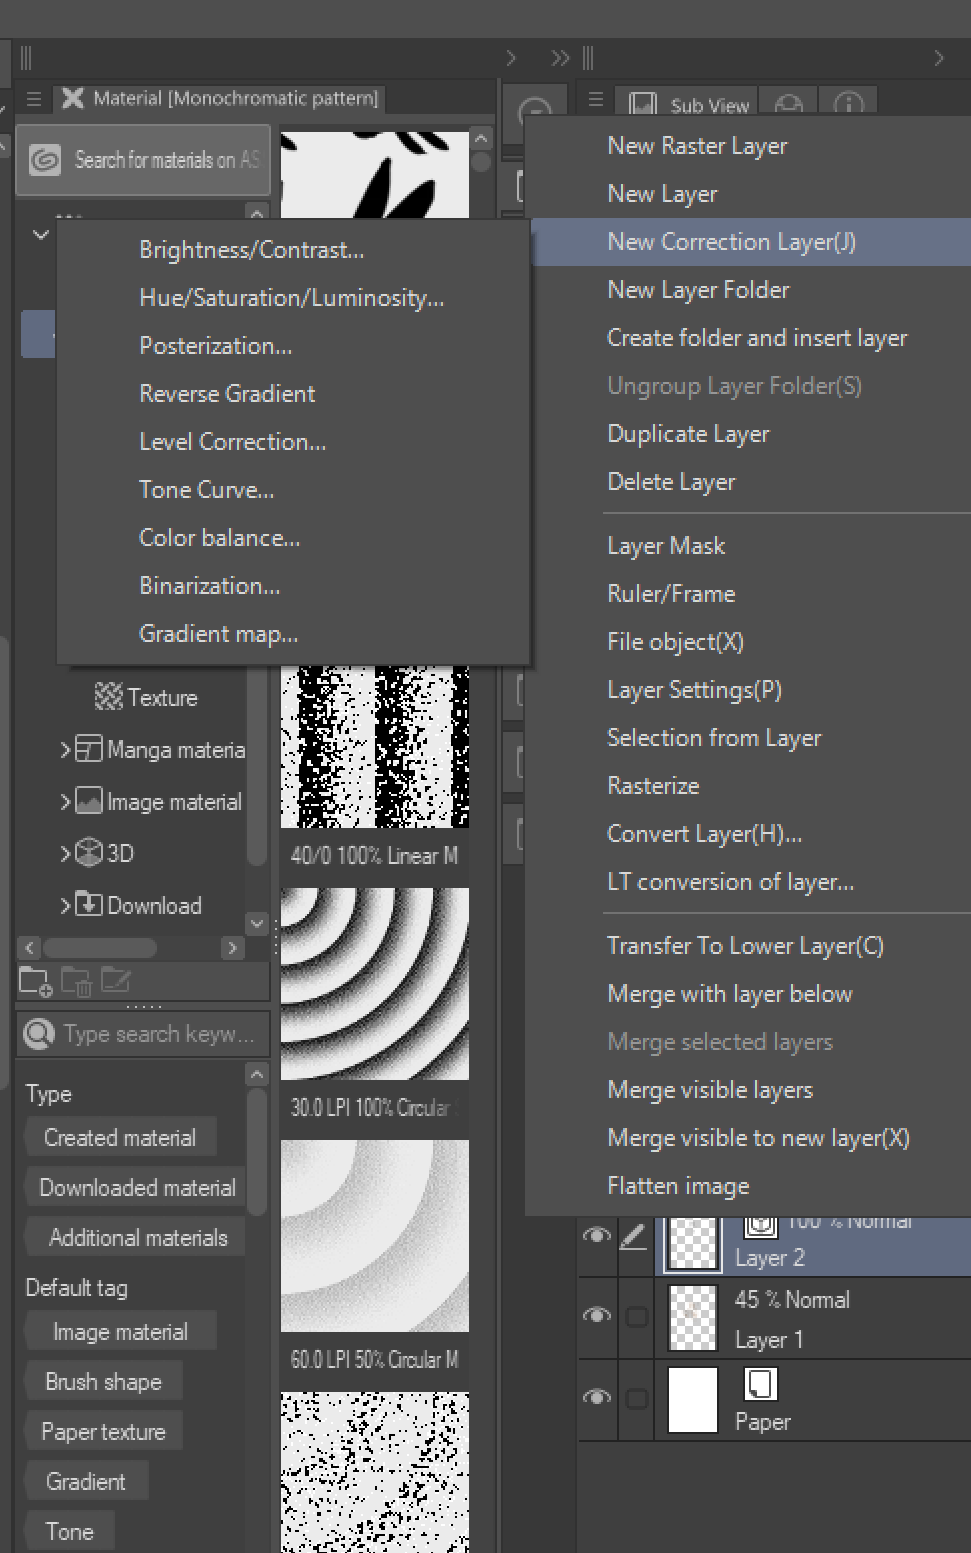Viewport: 971px width, 1553px height.
Task: Click the Paper layer page icon
Action: point(761,1384)
